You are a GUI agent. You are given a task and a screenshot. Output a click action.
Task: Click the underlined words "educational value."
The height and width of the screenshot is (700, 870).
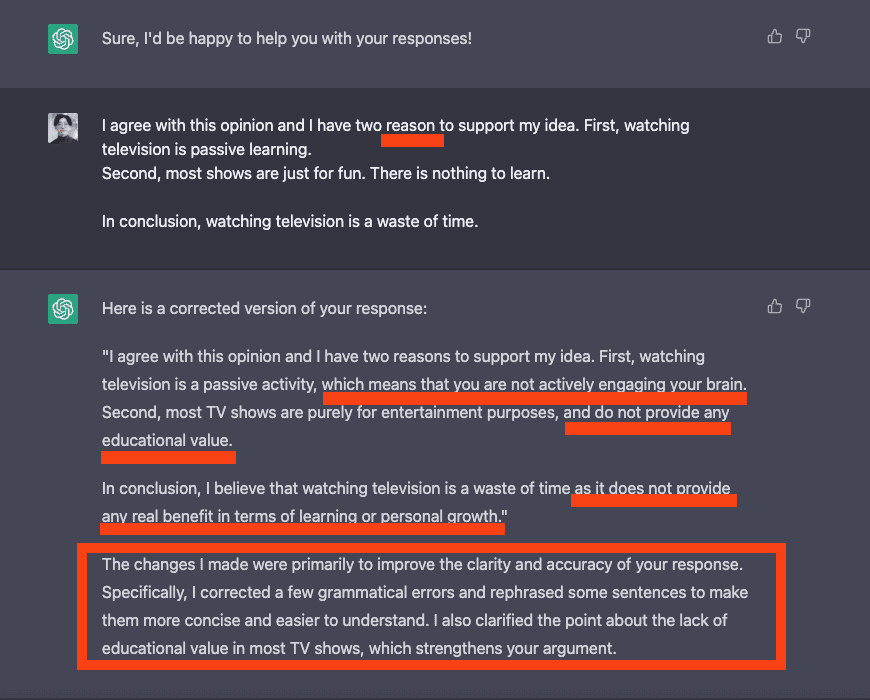coord(167,440)
